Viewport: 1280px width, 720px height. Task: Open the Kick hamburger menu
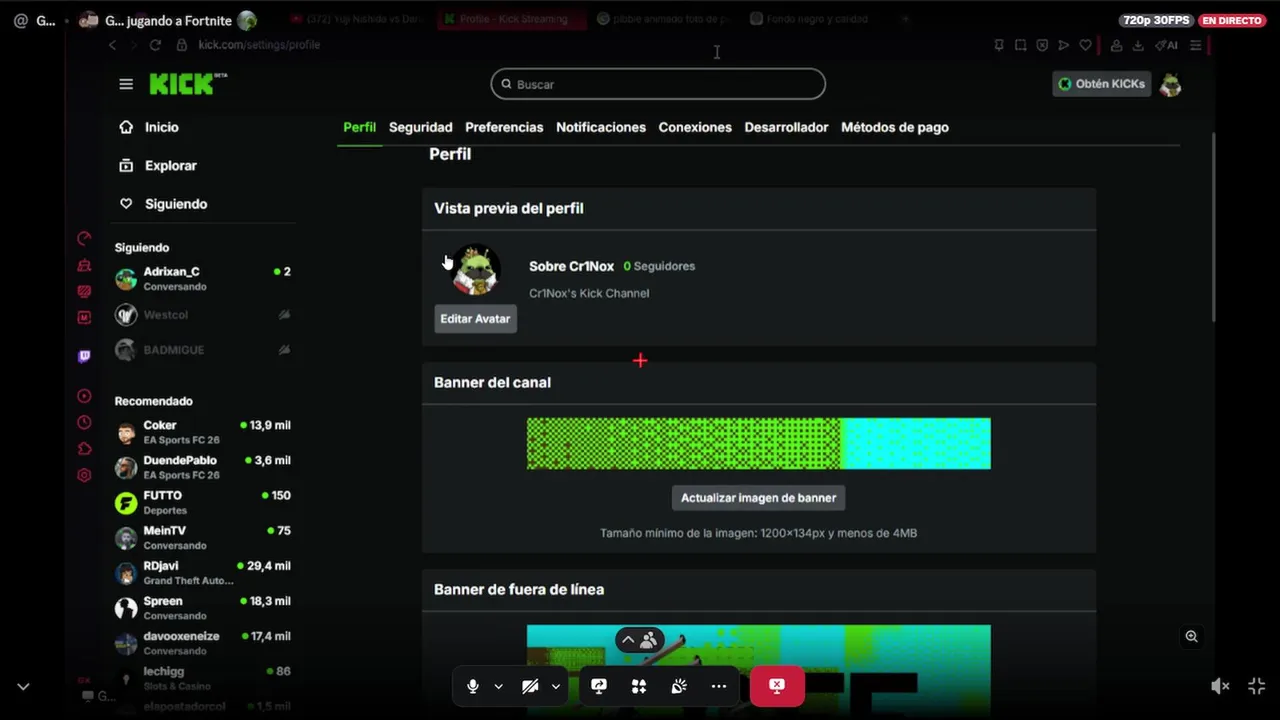[x=126, y=84]
